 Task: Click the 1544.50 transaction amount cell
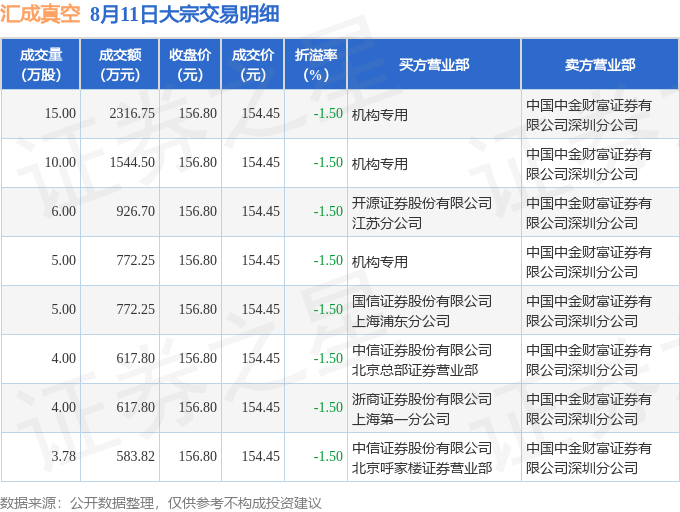120,163
